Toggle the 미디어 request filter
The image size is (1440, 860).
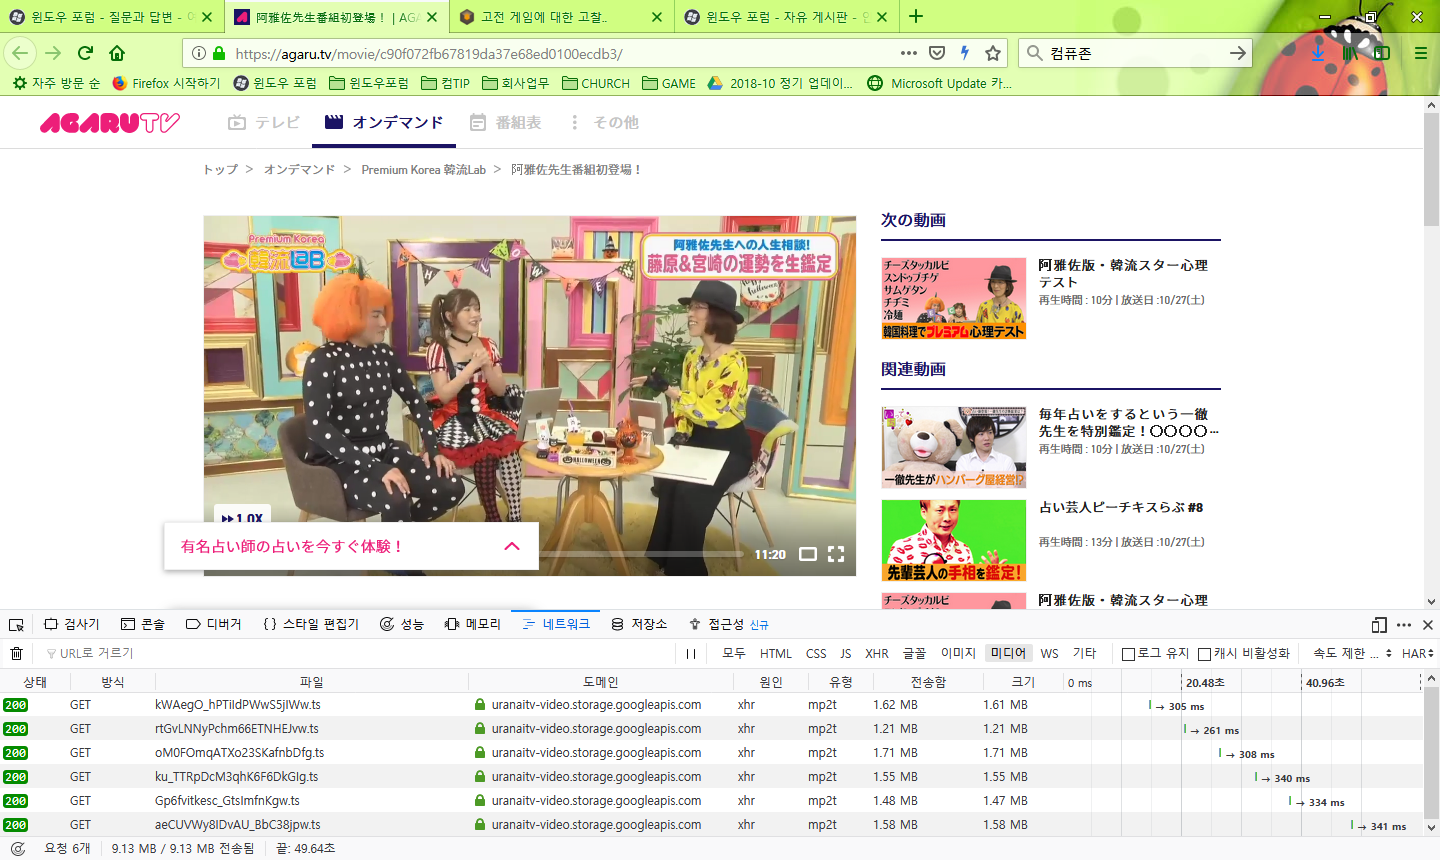pos(1008,653)
